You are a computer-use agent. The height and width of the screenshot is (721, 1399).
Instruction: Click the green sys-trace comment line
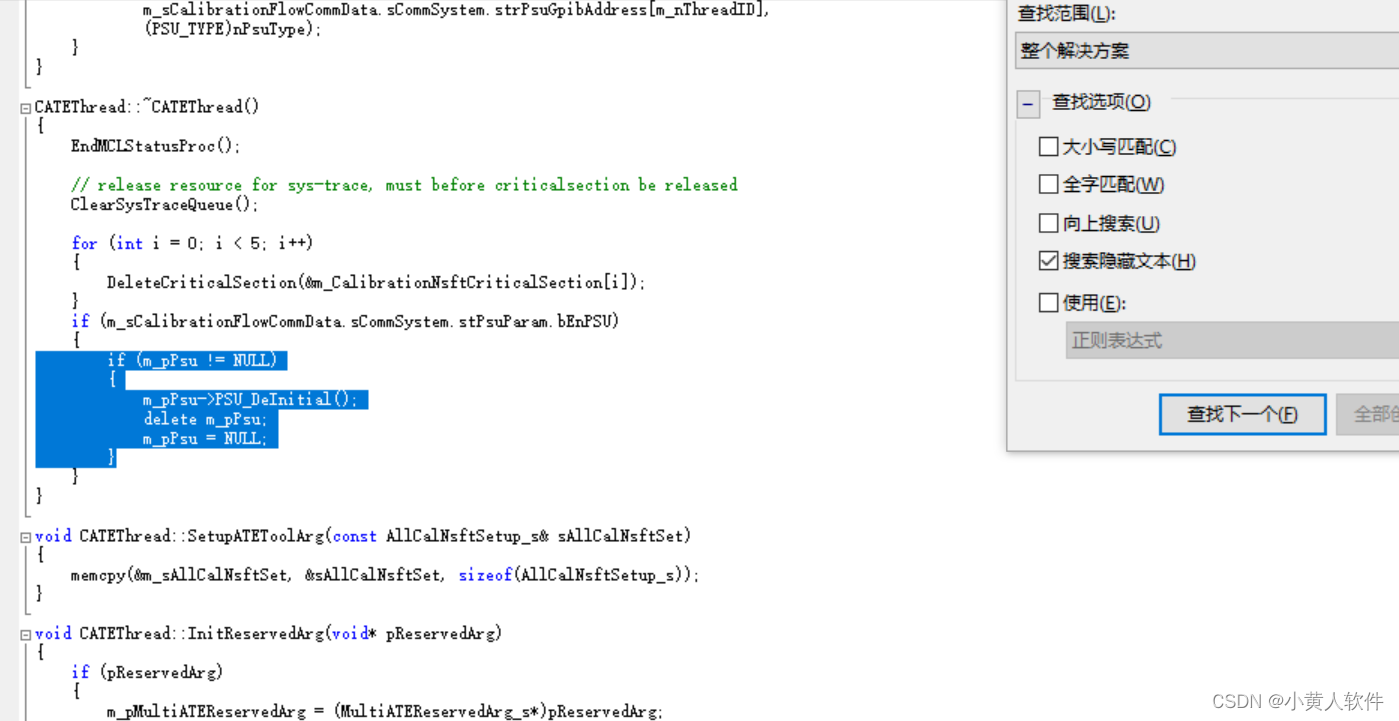click(404, 185)
